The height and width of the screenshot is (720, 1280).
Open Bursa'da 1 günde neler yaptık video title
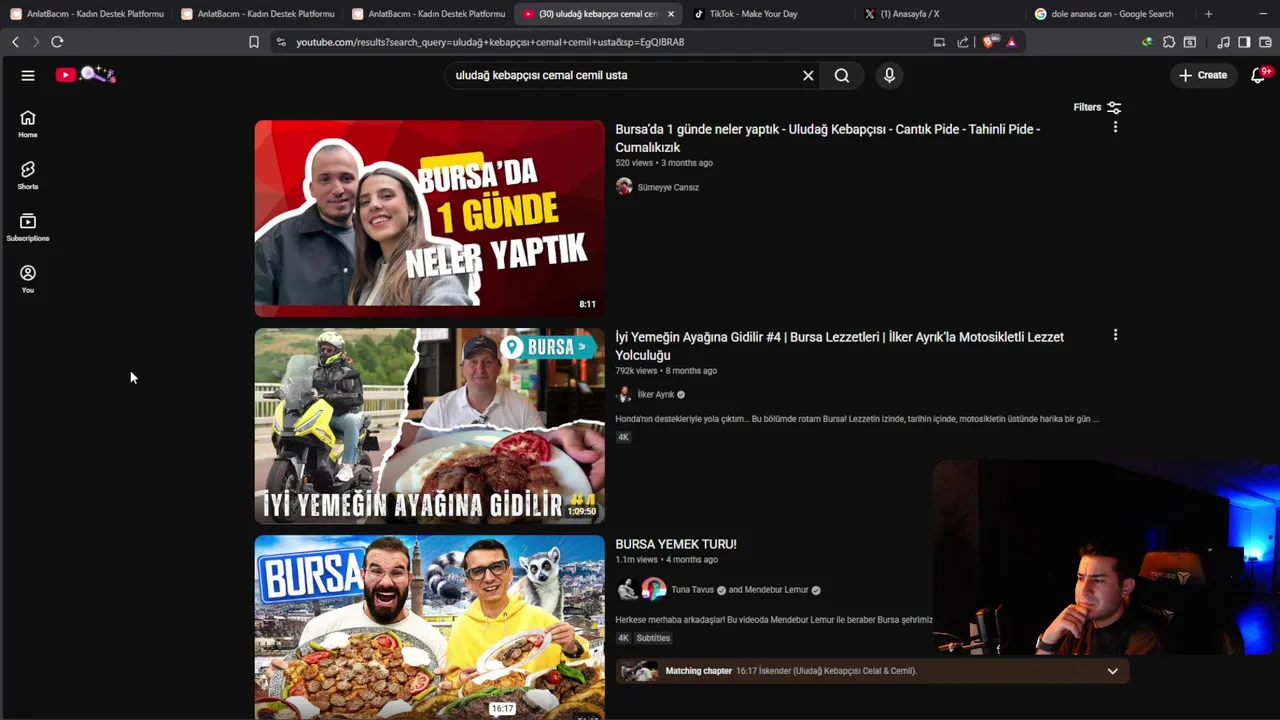click(827, 138)
